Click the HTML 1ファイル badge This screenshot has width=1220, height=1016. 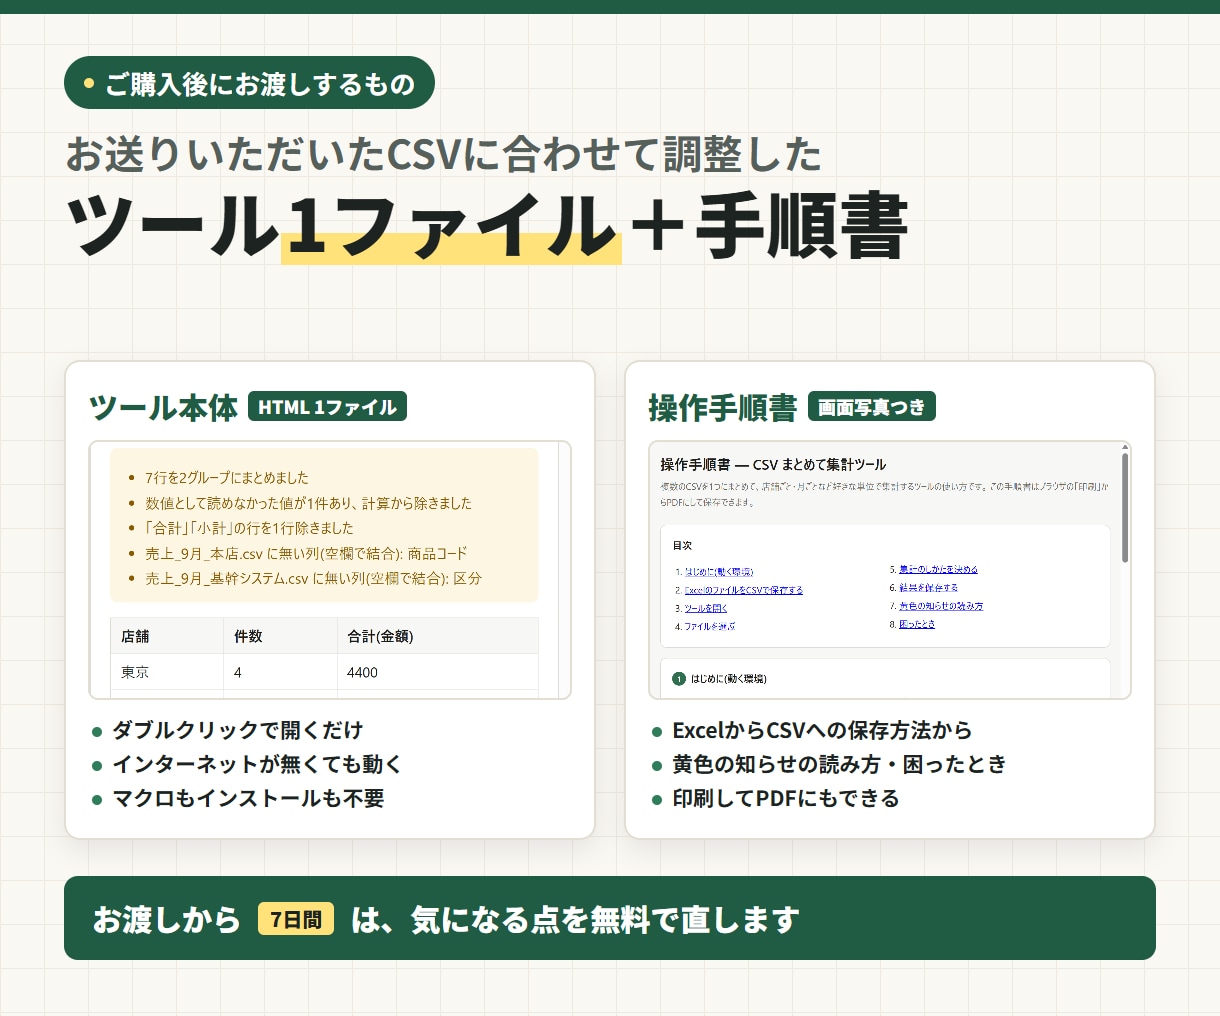[x=327, y=406]
